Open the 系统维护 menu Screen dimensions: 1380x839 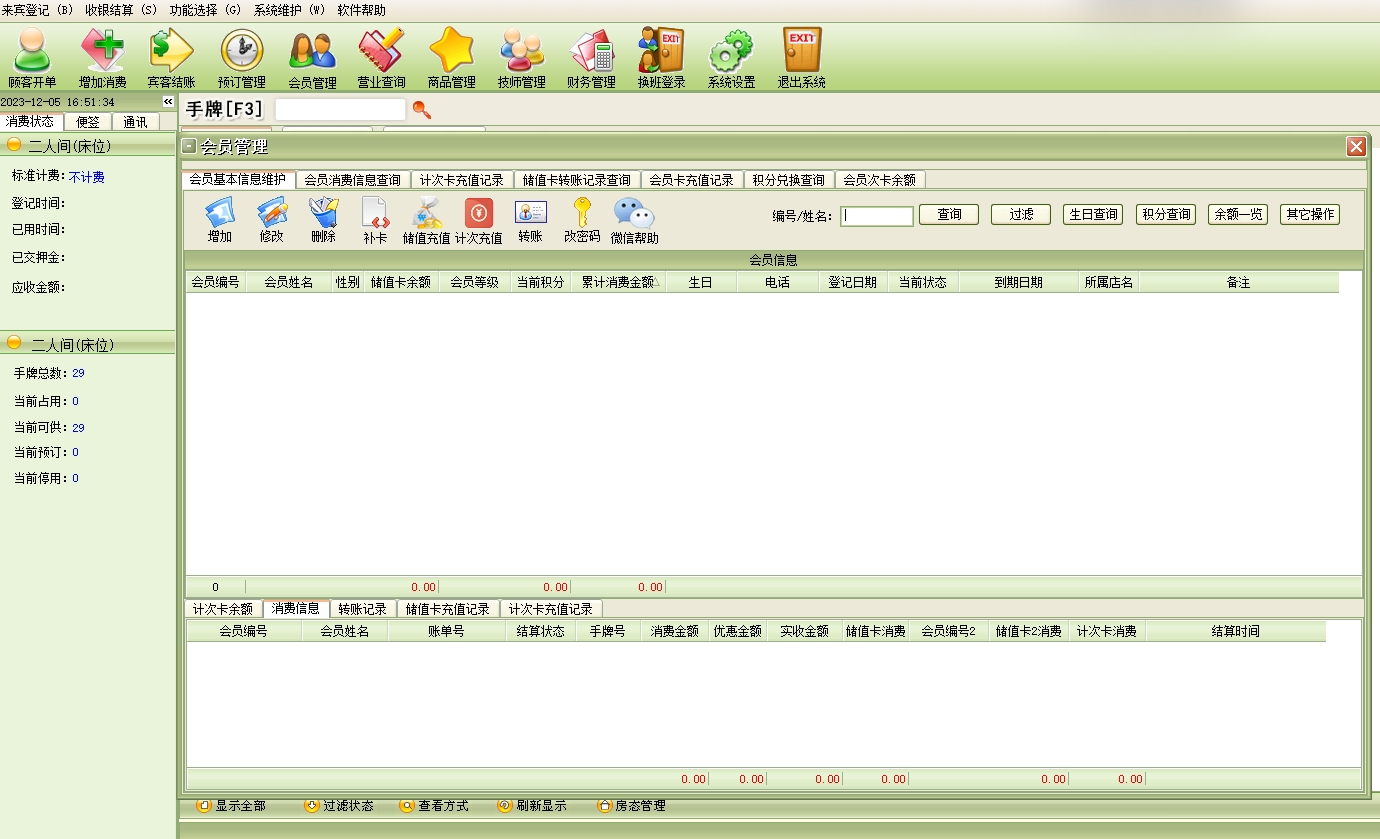coord(289,10)
